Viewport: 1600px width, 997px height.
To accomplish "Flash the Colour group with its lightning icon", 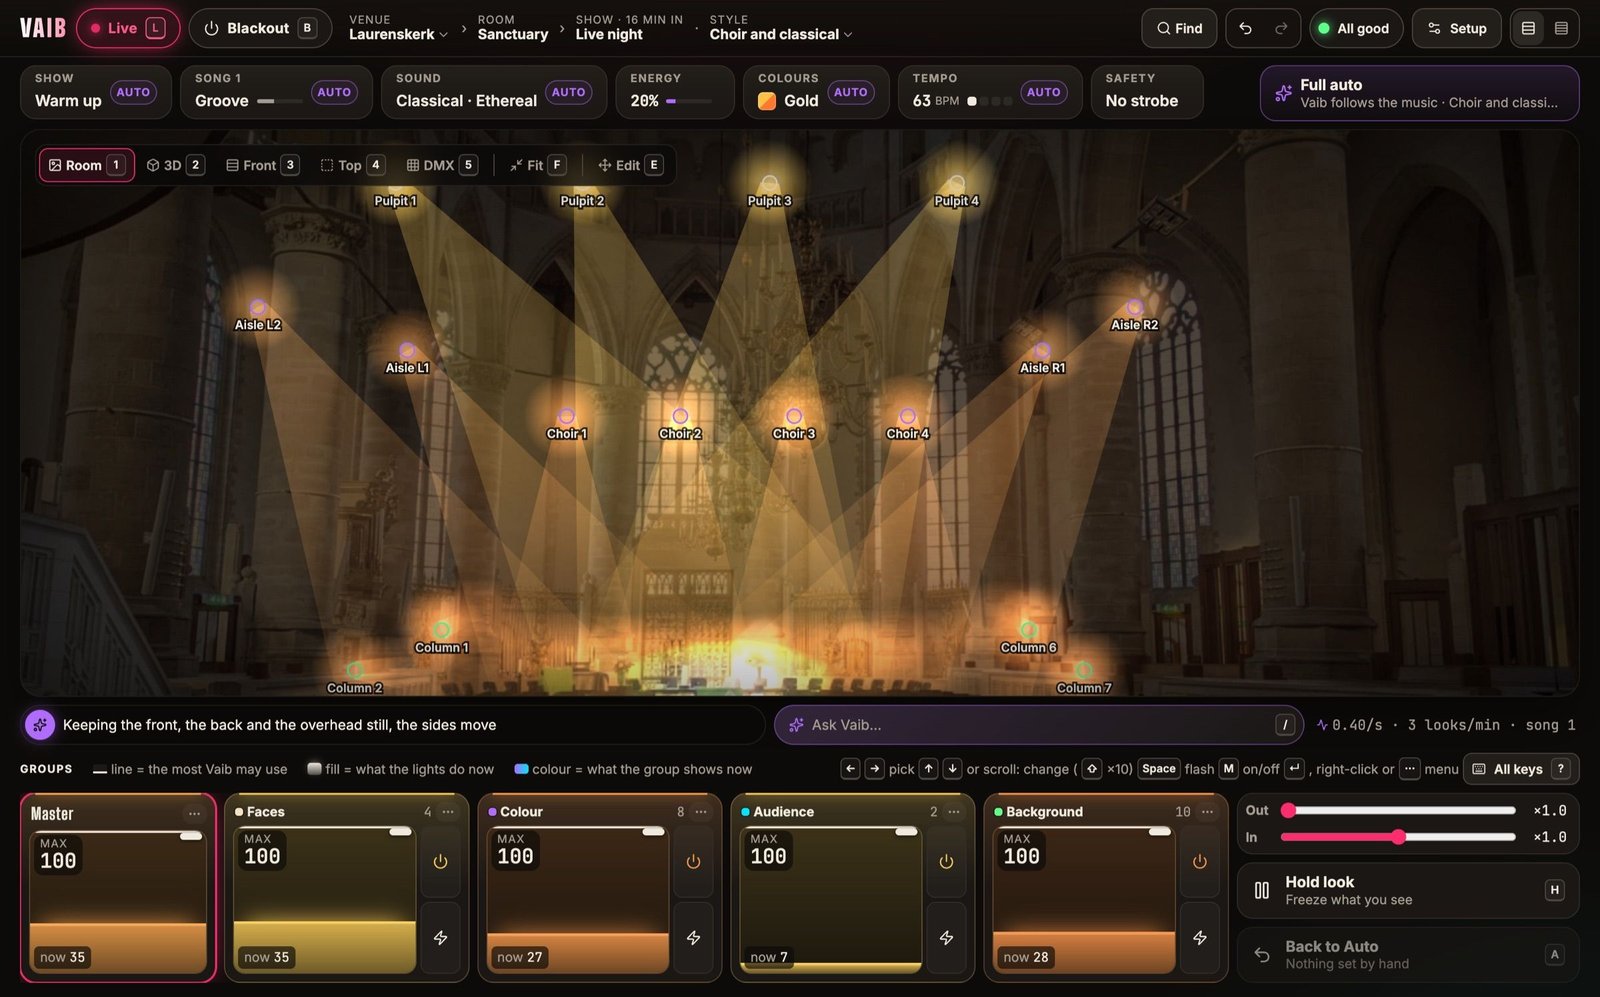I will [693, 938].
